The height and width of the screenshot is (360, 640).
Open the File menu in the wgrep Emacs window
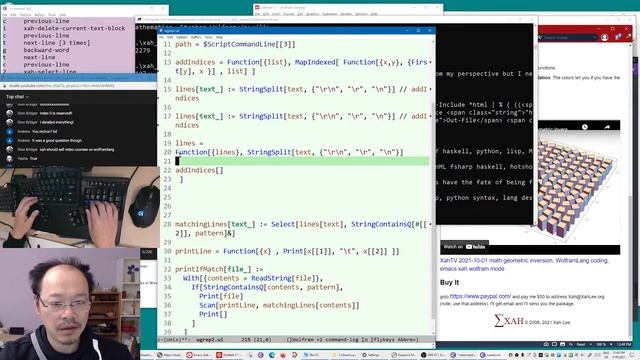tap(161, 37)
